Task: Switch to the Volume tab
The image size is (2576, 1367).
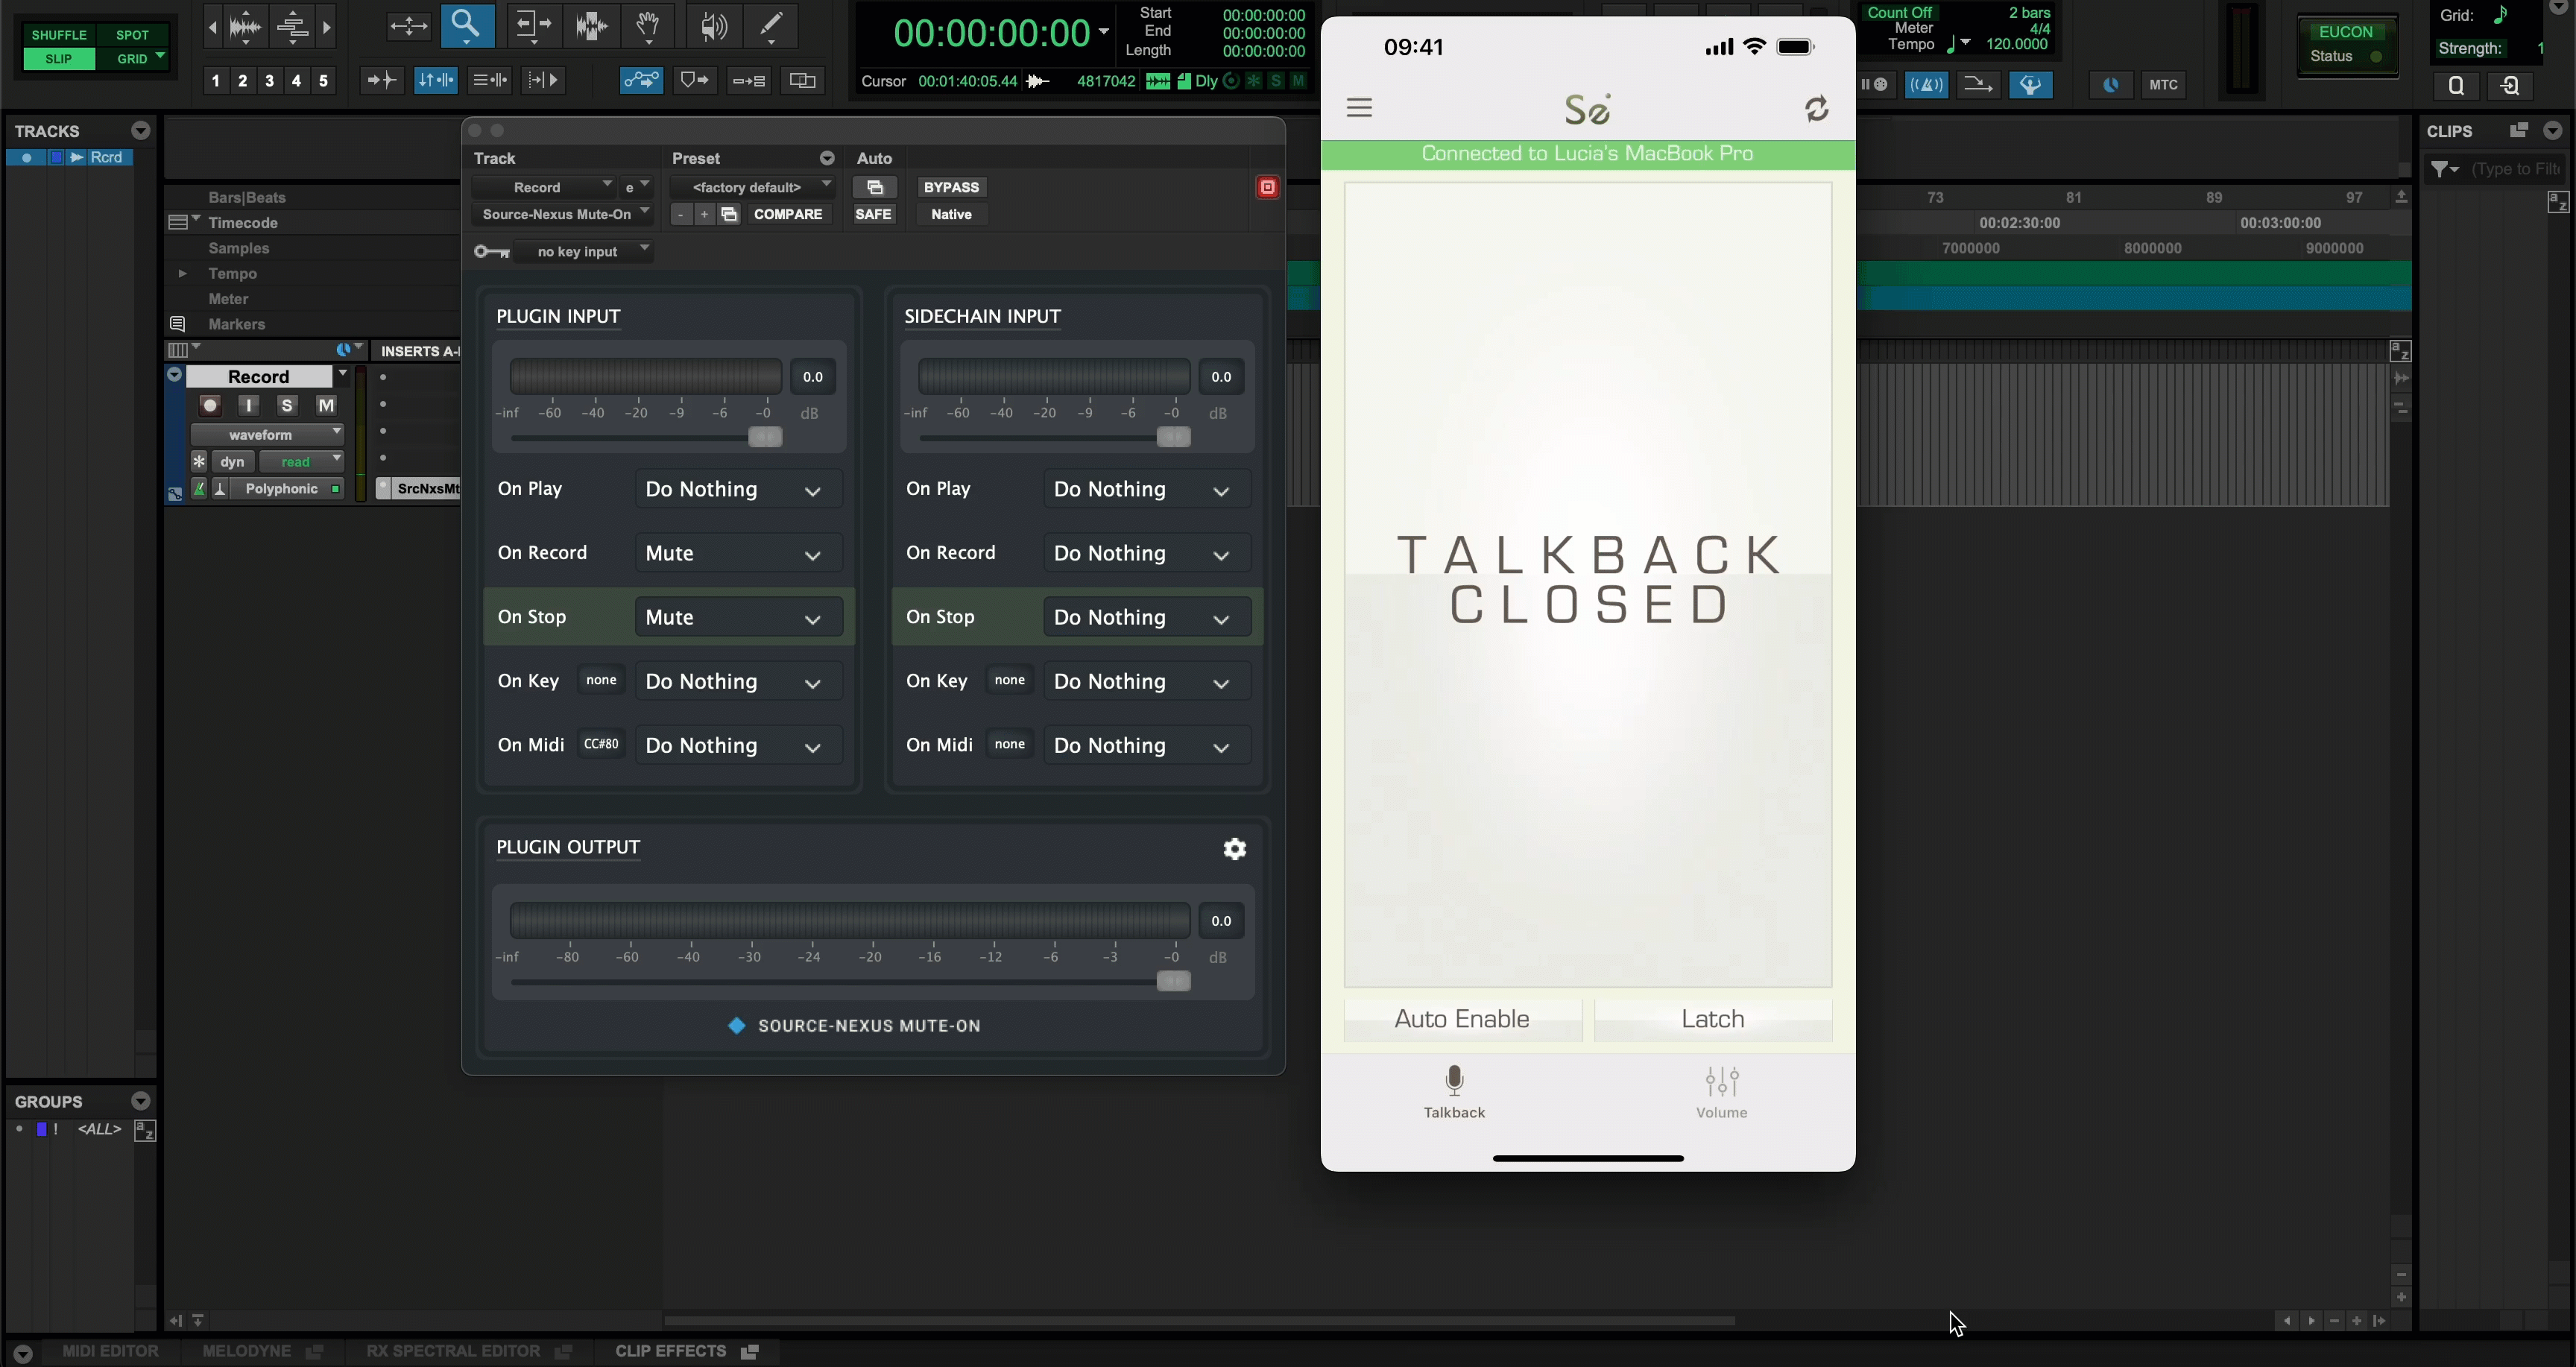Action: tap(1721, 1091)
